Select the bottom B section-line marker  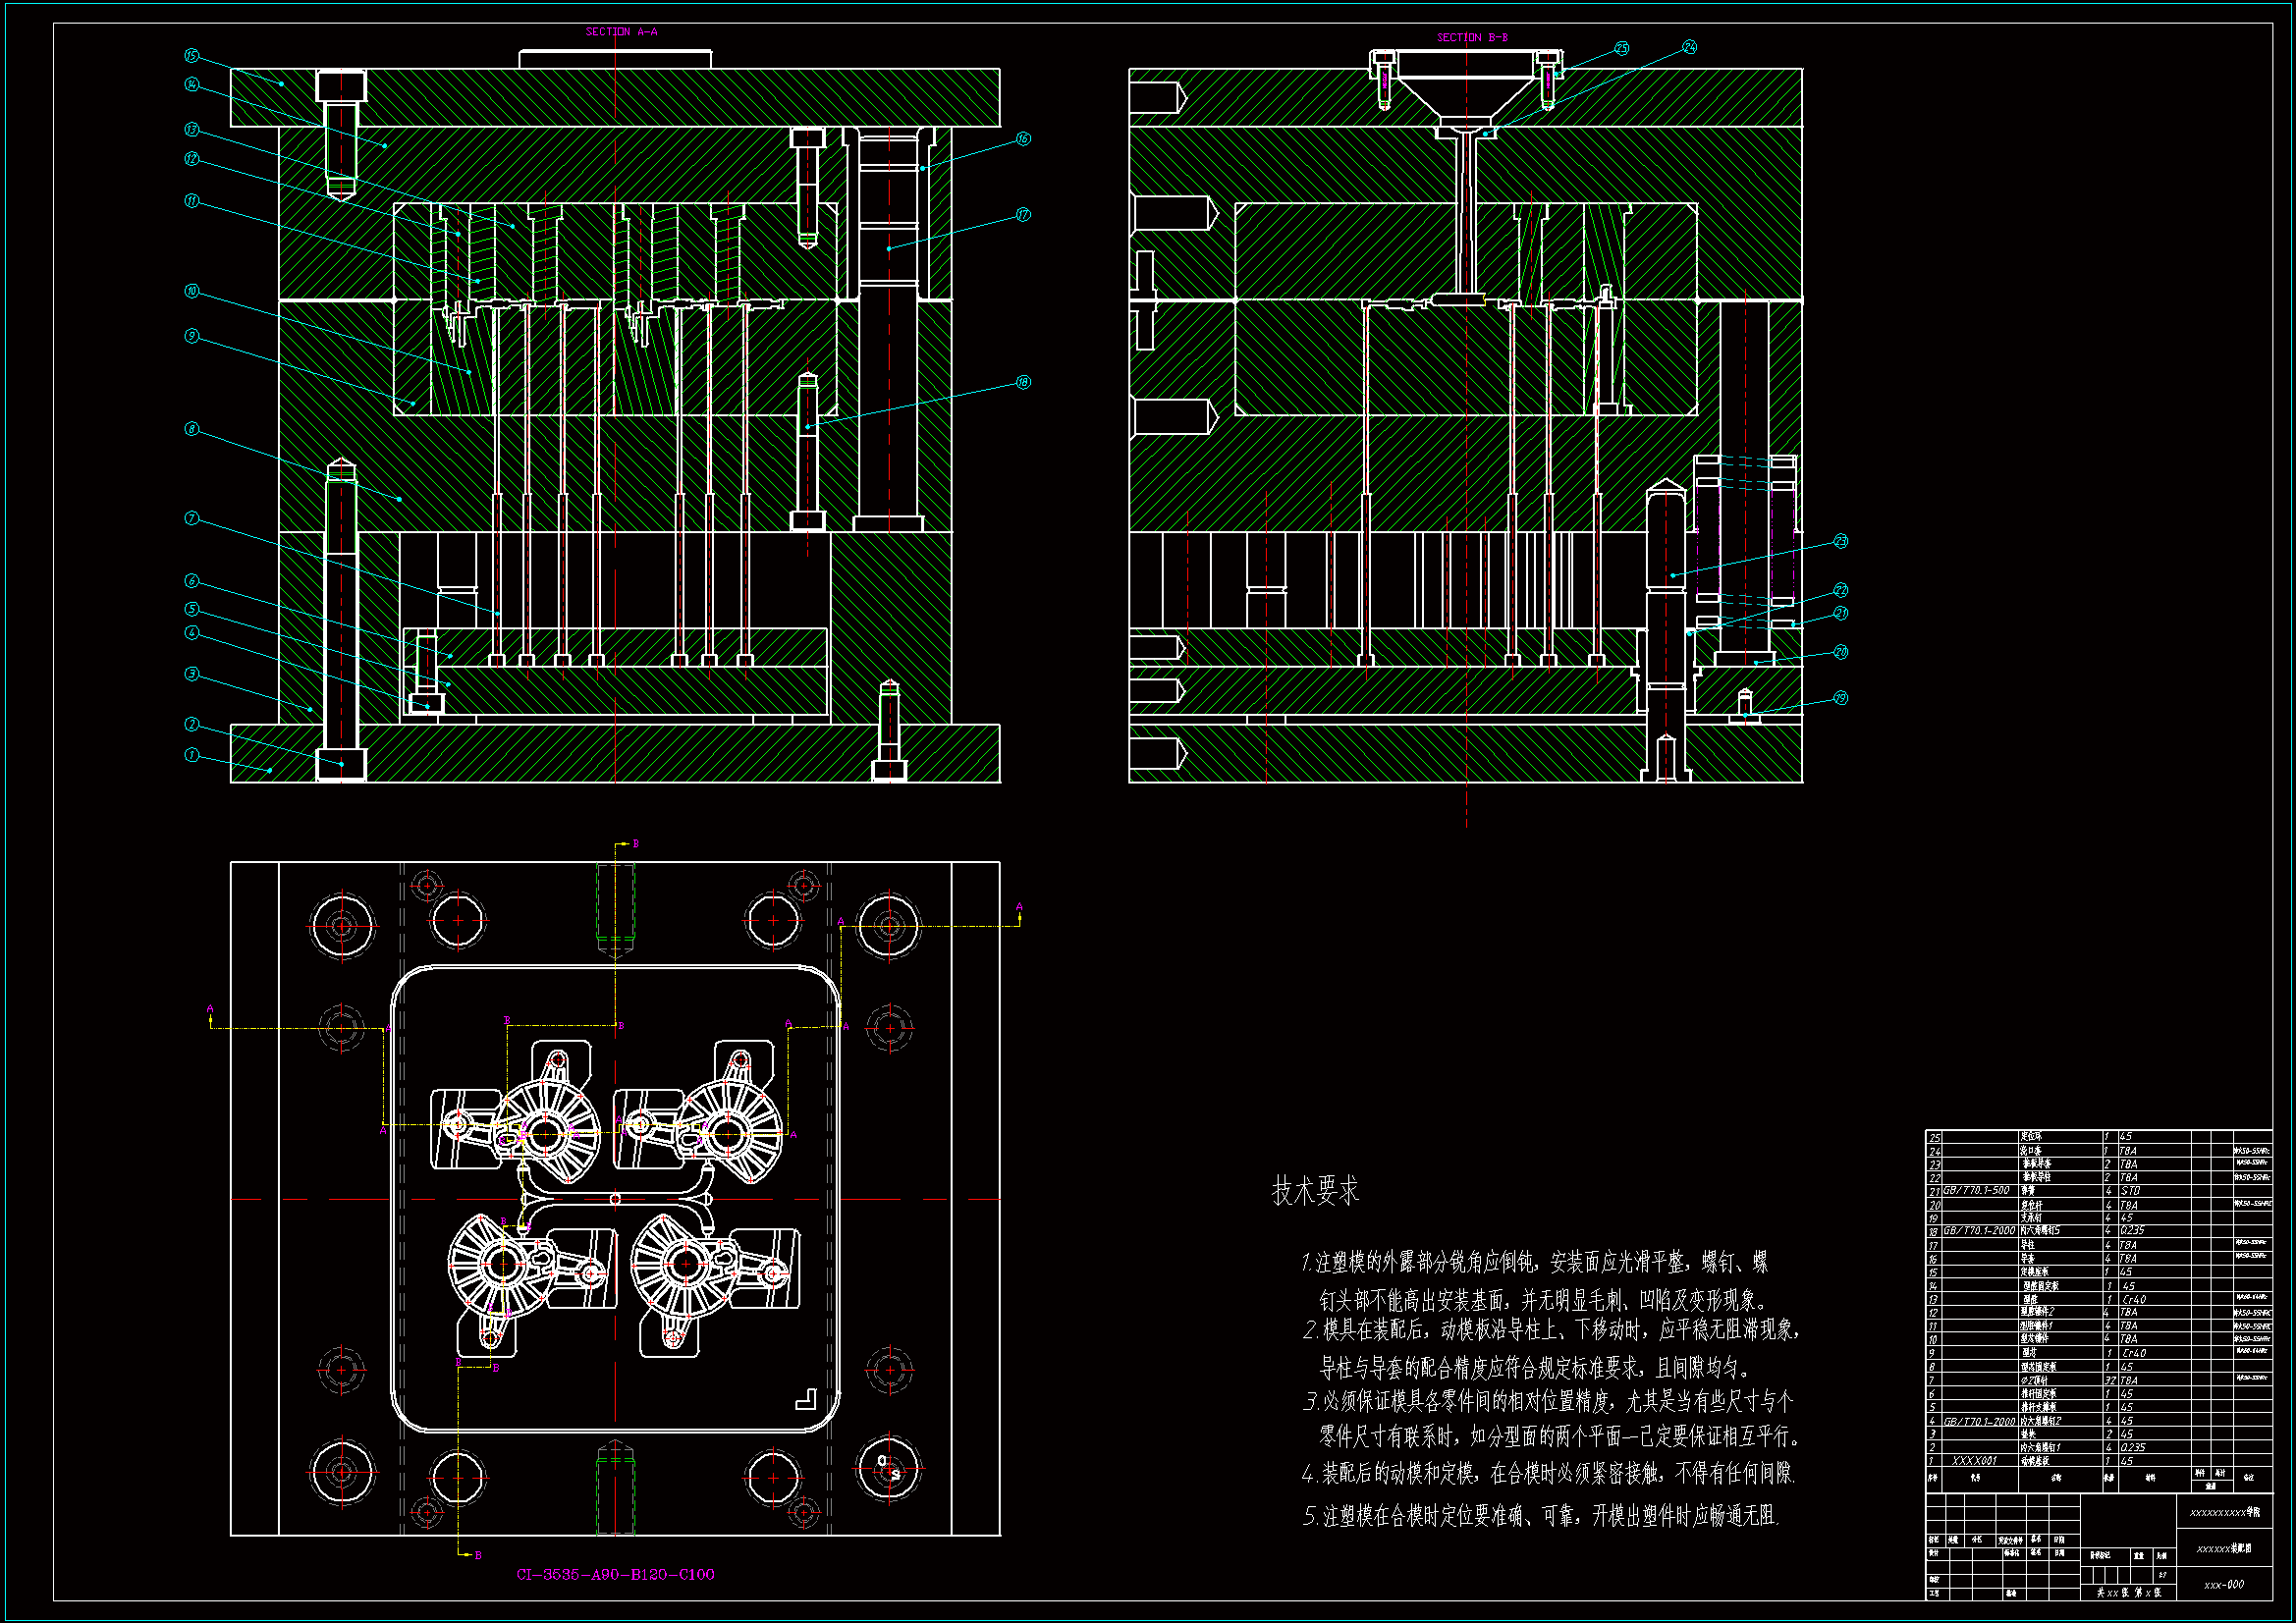[478, 1555]
